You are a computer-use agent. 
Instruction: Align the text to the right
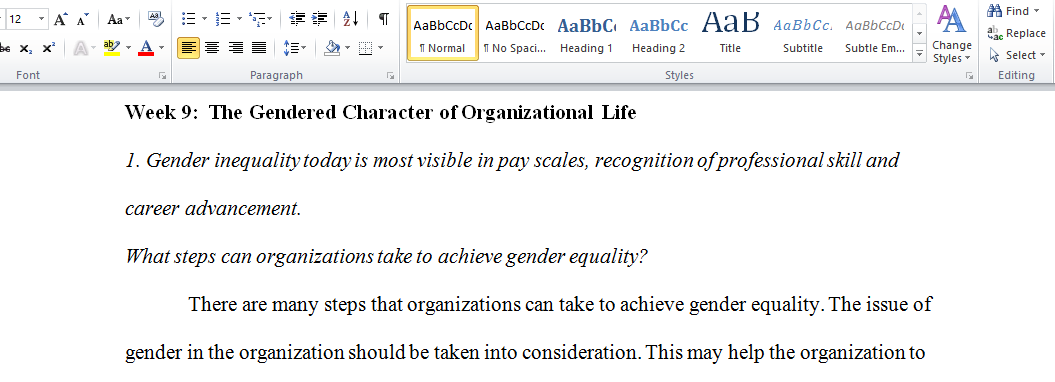pyautogui.click(x=235, y=48)
